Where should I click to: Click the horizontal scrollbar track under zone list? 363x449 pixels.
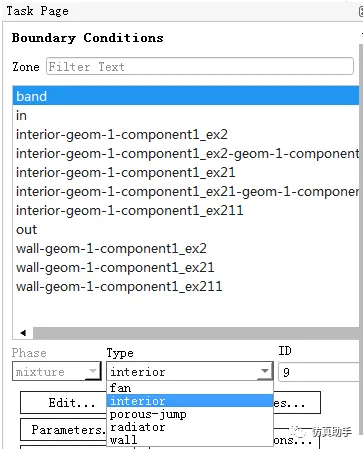point(196,333)
